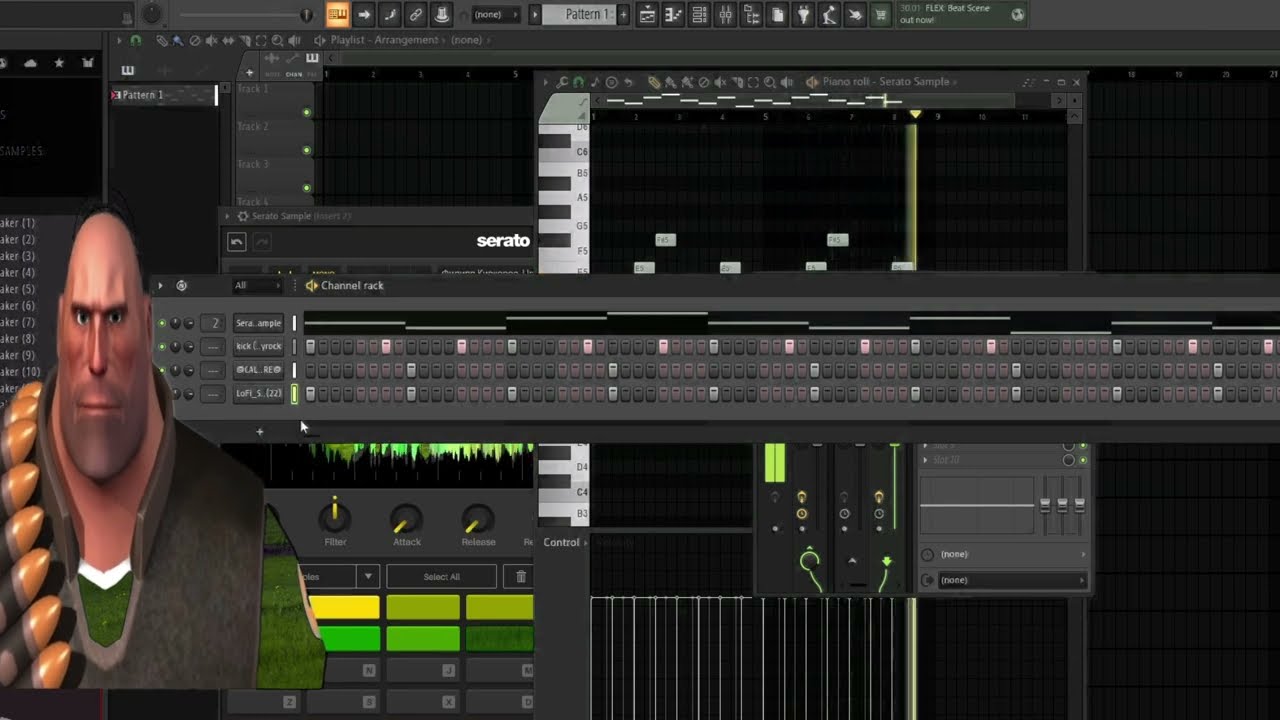Image resolution: width=1280 pixels, height=720 pixels.
Task: Click the yellow playhead marker in Piano roll
Action: pos(915,115)
